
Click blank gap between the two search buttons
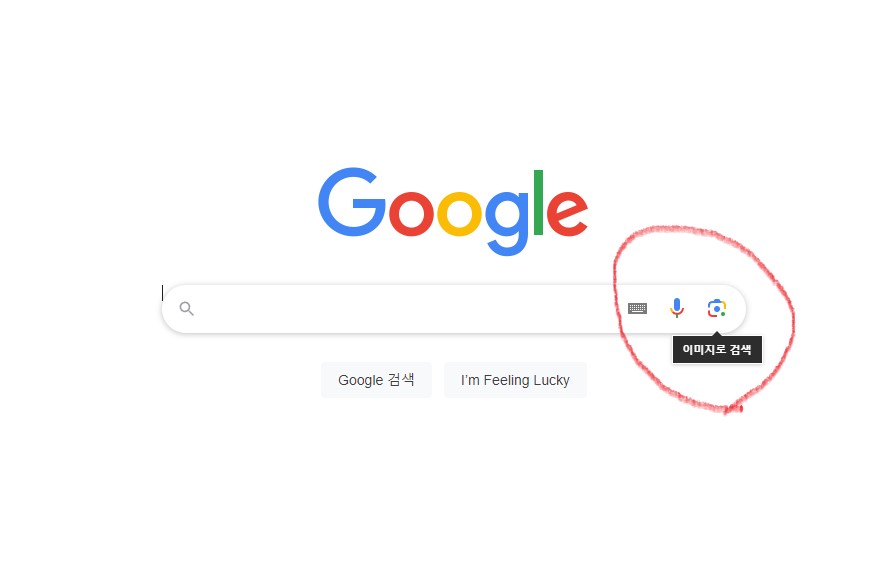[438, 380]
